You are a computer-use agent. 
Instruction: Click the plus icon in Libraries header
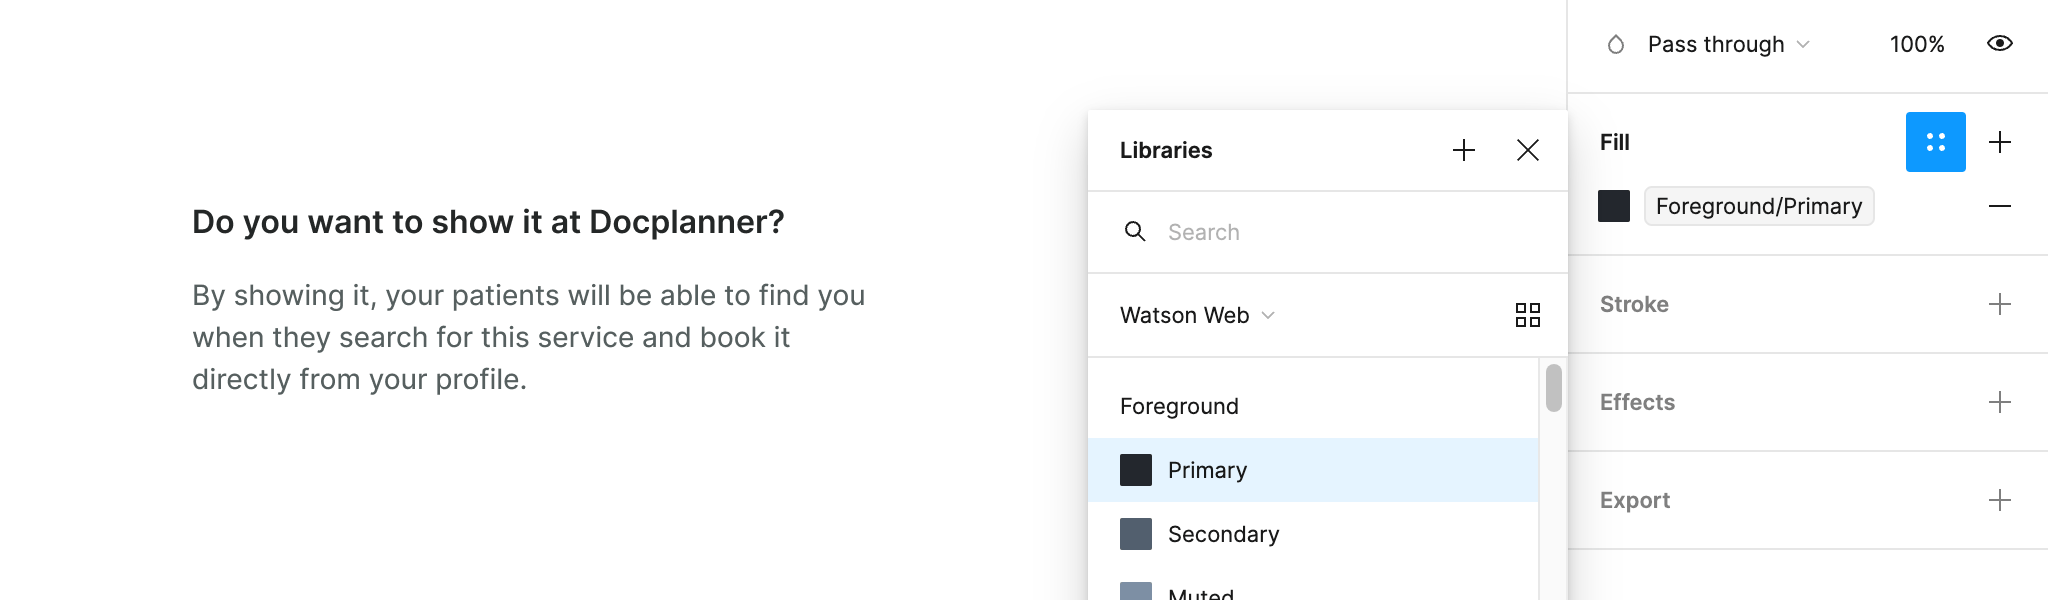point(1464,150)
